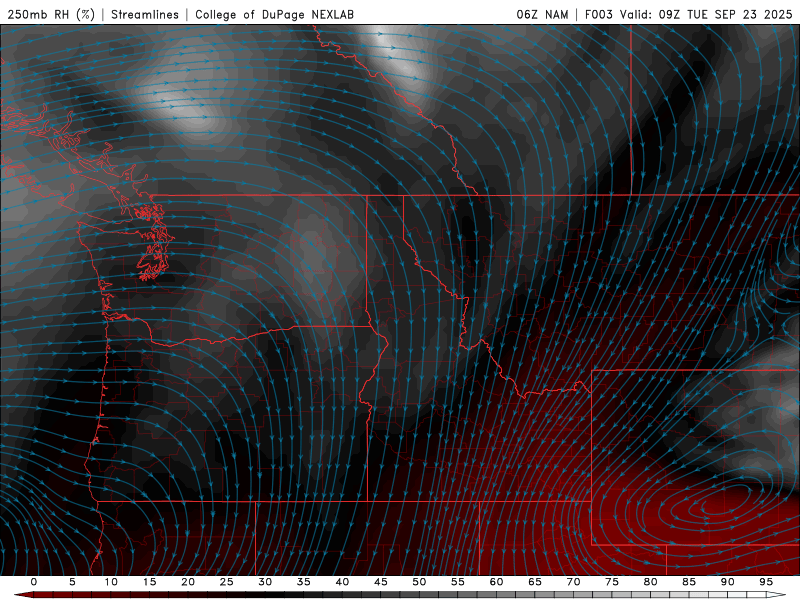The height and width of the screenshot is (600, 800).
Task: Click the colorbar tick label '60'
Action: [x=496, y=582]
